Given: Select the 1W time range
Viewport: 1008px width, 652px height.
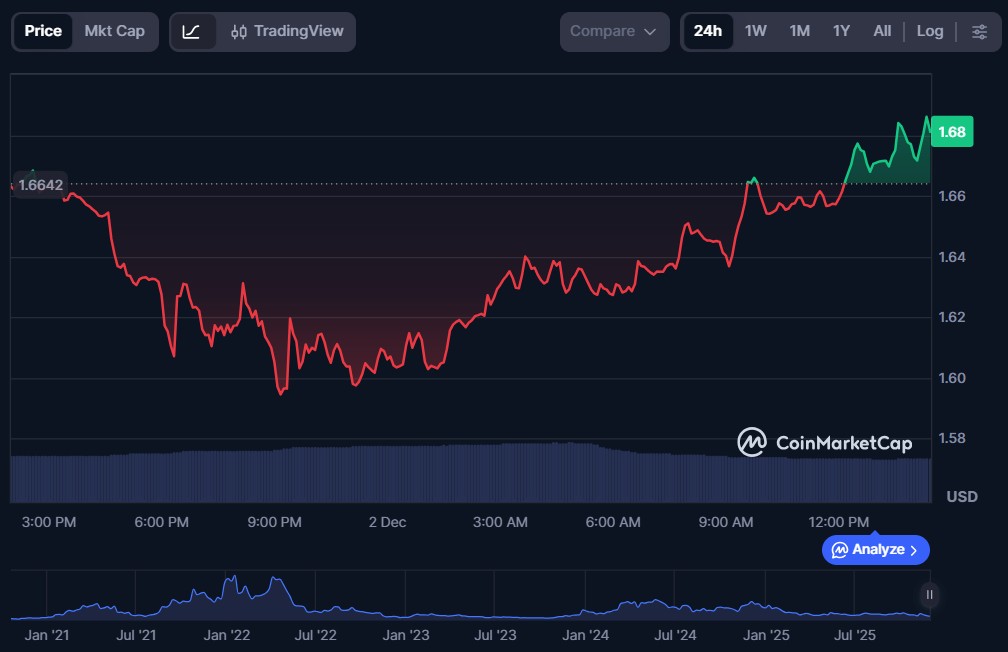Looking at the screenshot, I should (x=756, y=31).
